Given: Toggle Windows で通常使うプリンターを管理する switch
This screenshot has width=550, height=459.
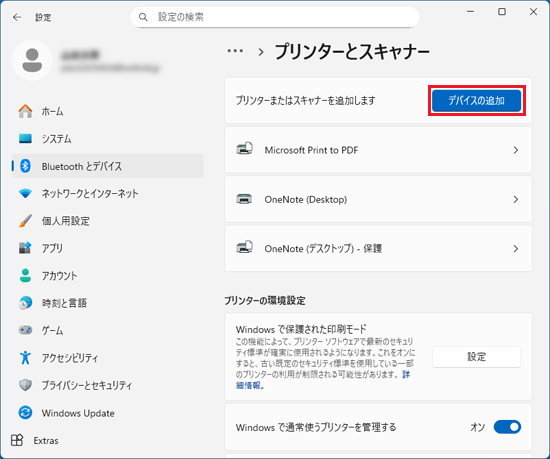Looking at the screenshot, I should tap(507, 427).
